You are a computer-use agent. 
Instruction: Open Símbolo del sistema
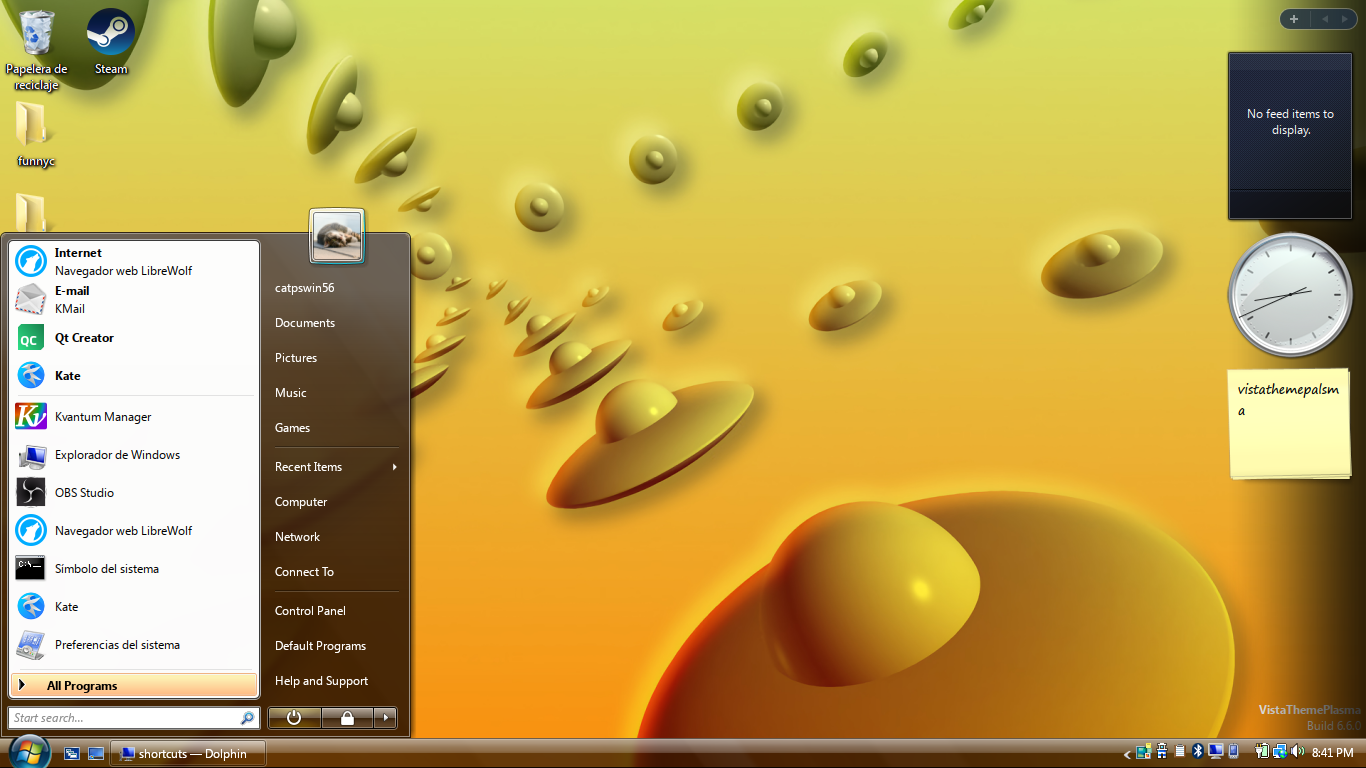(134, 569)
